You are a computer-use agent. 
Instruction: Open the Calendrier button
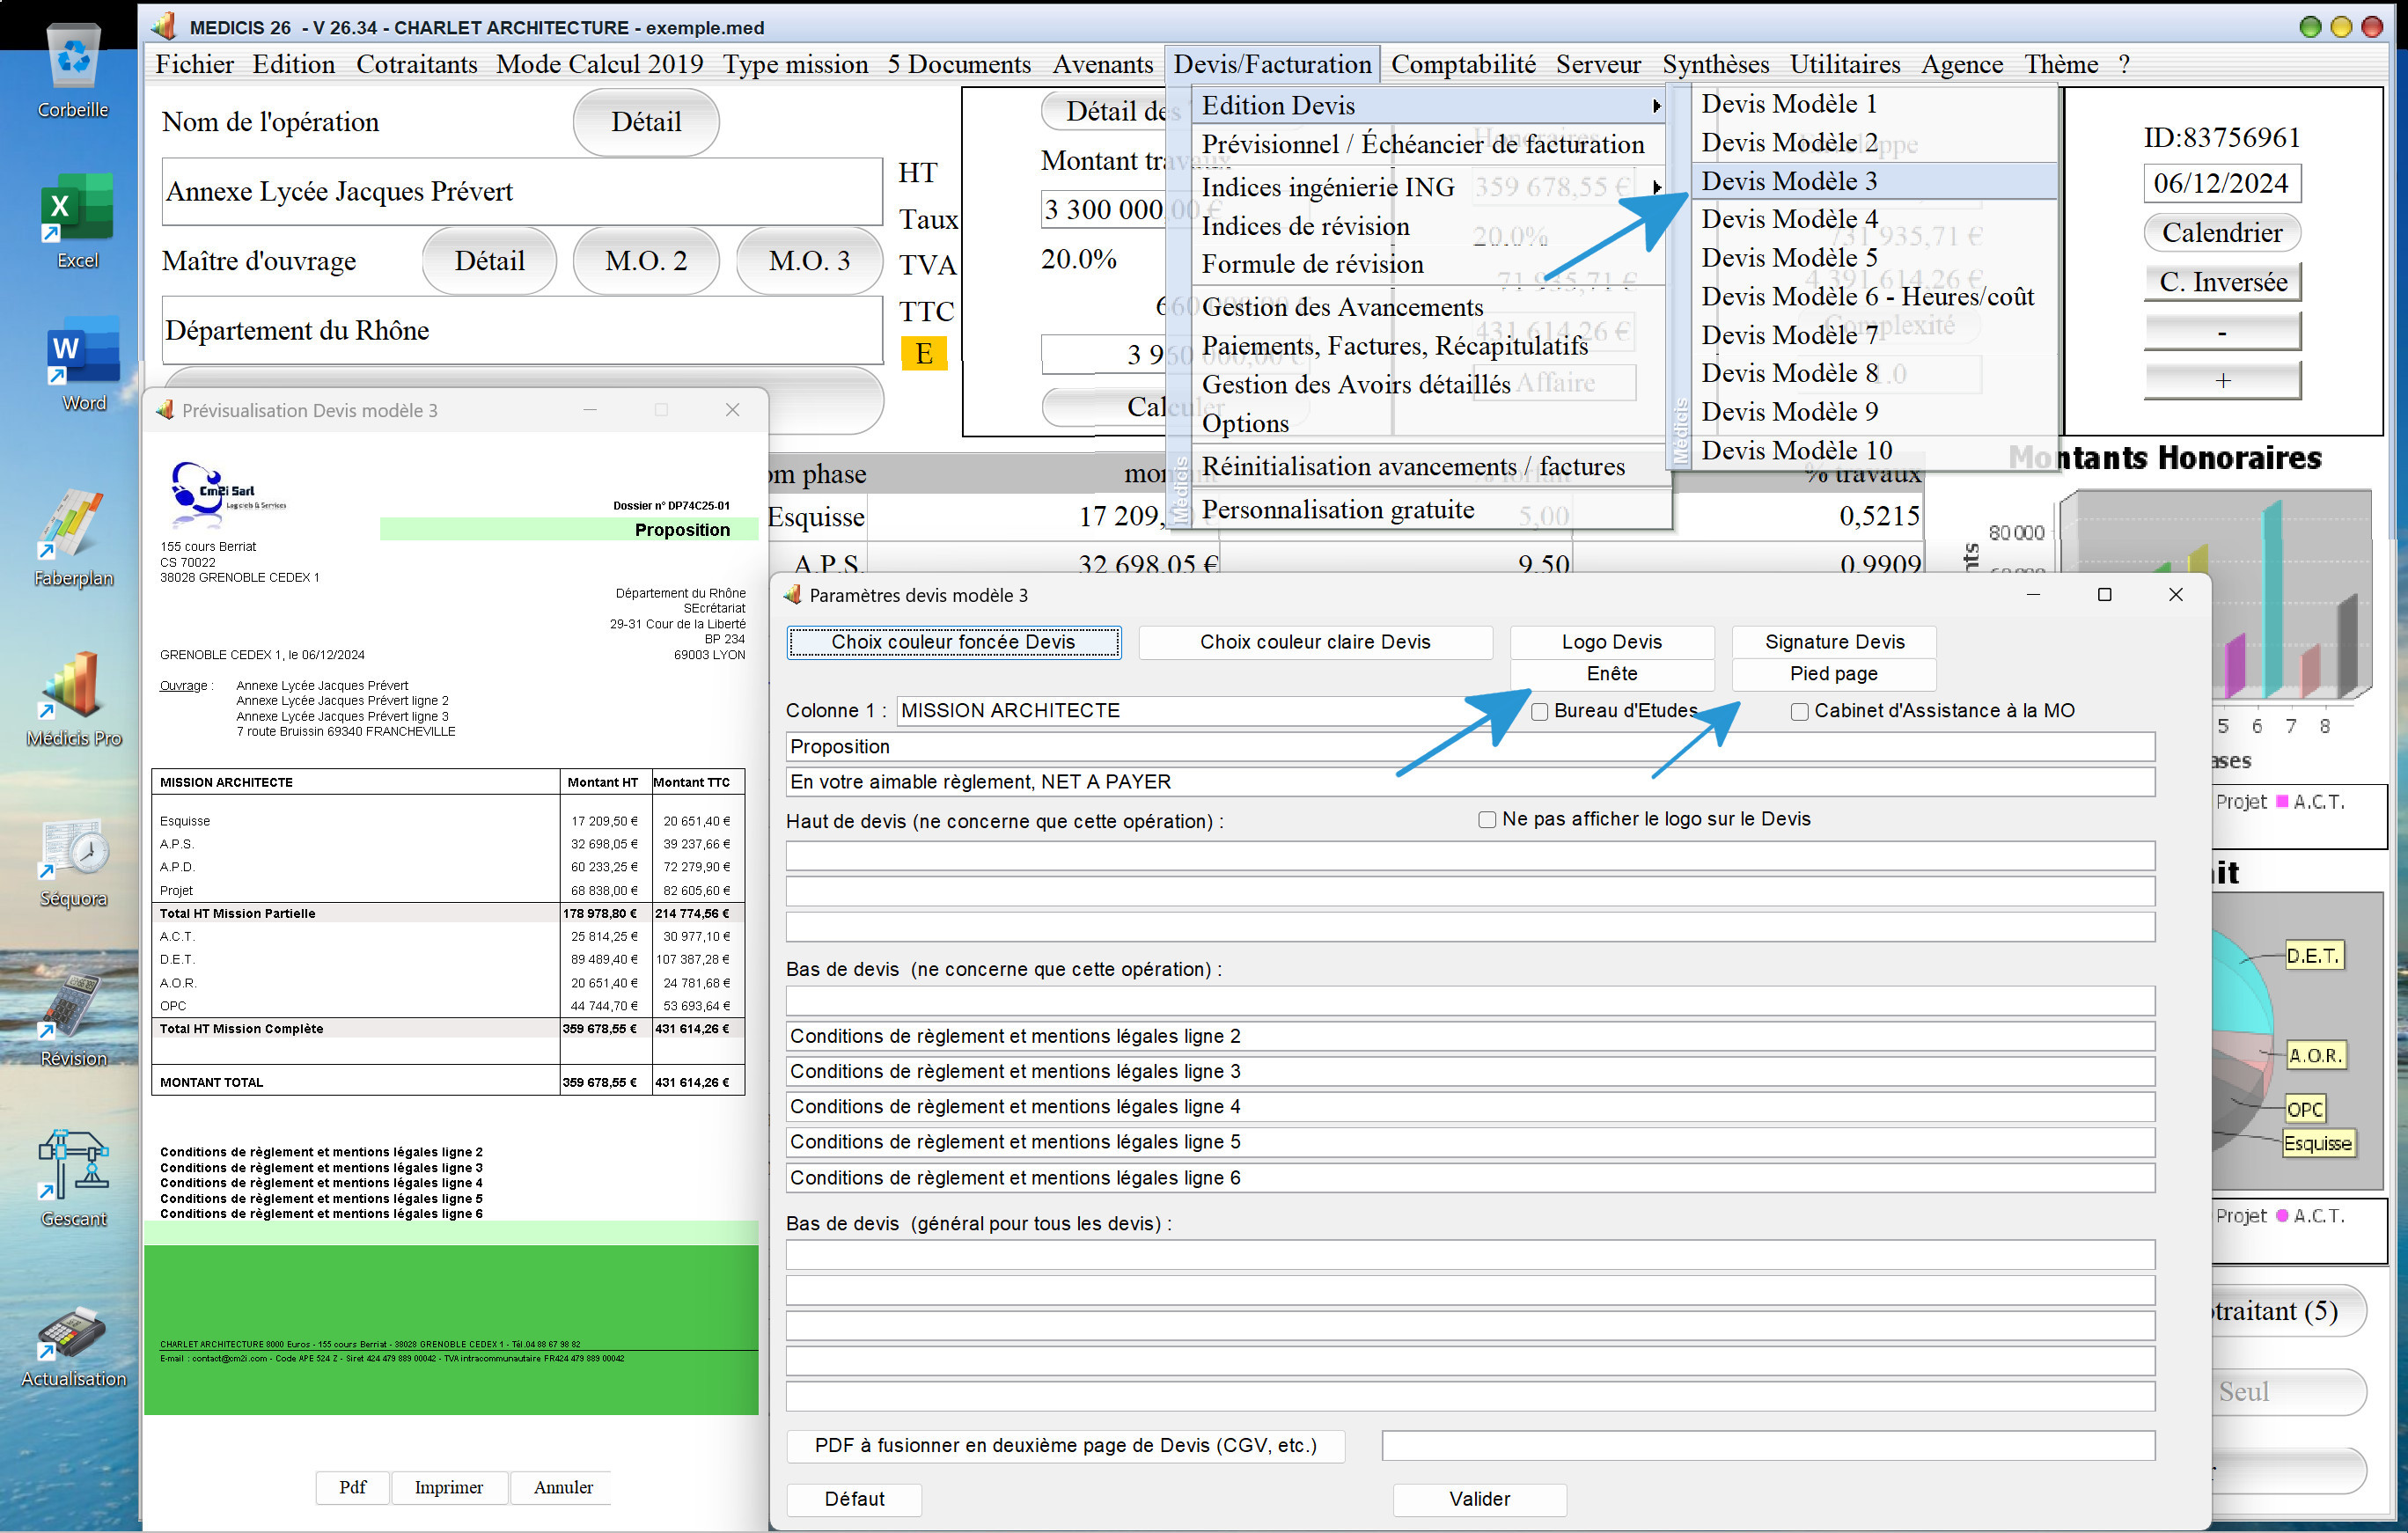click(2222, 233)
